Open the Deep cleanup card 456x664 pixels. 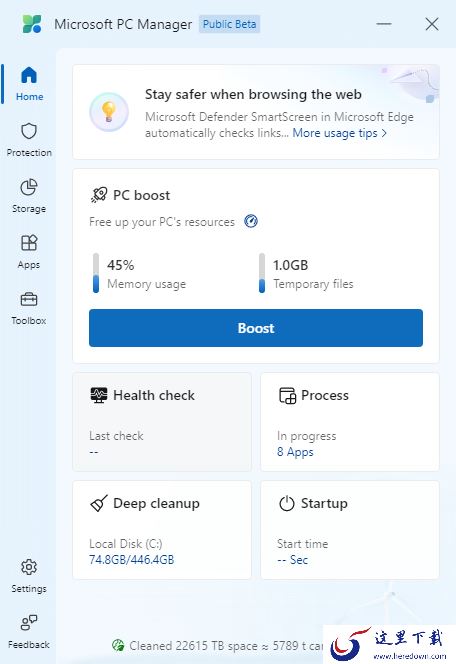(x=162, y=530)
